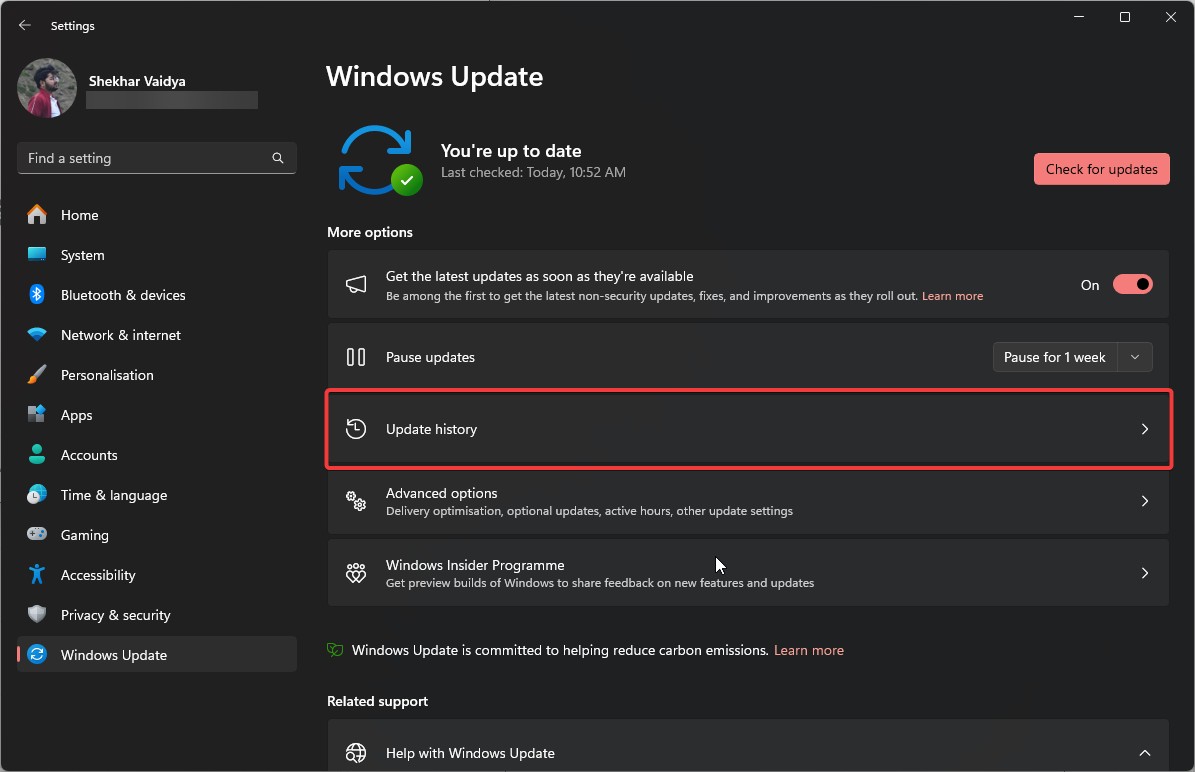Disable latest updates as soon as available
This screenshot has height=772, width=1195.
pos(1132,284)
